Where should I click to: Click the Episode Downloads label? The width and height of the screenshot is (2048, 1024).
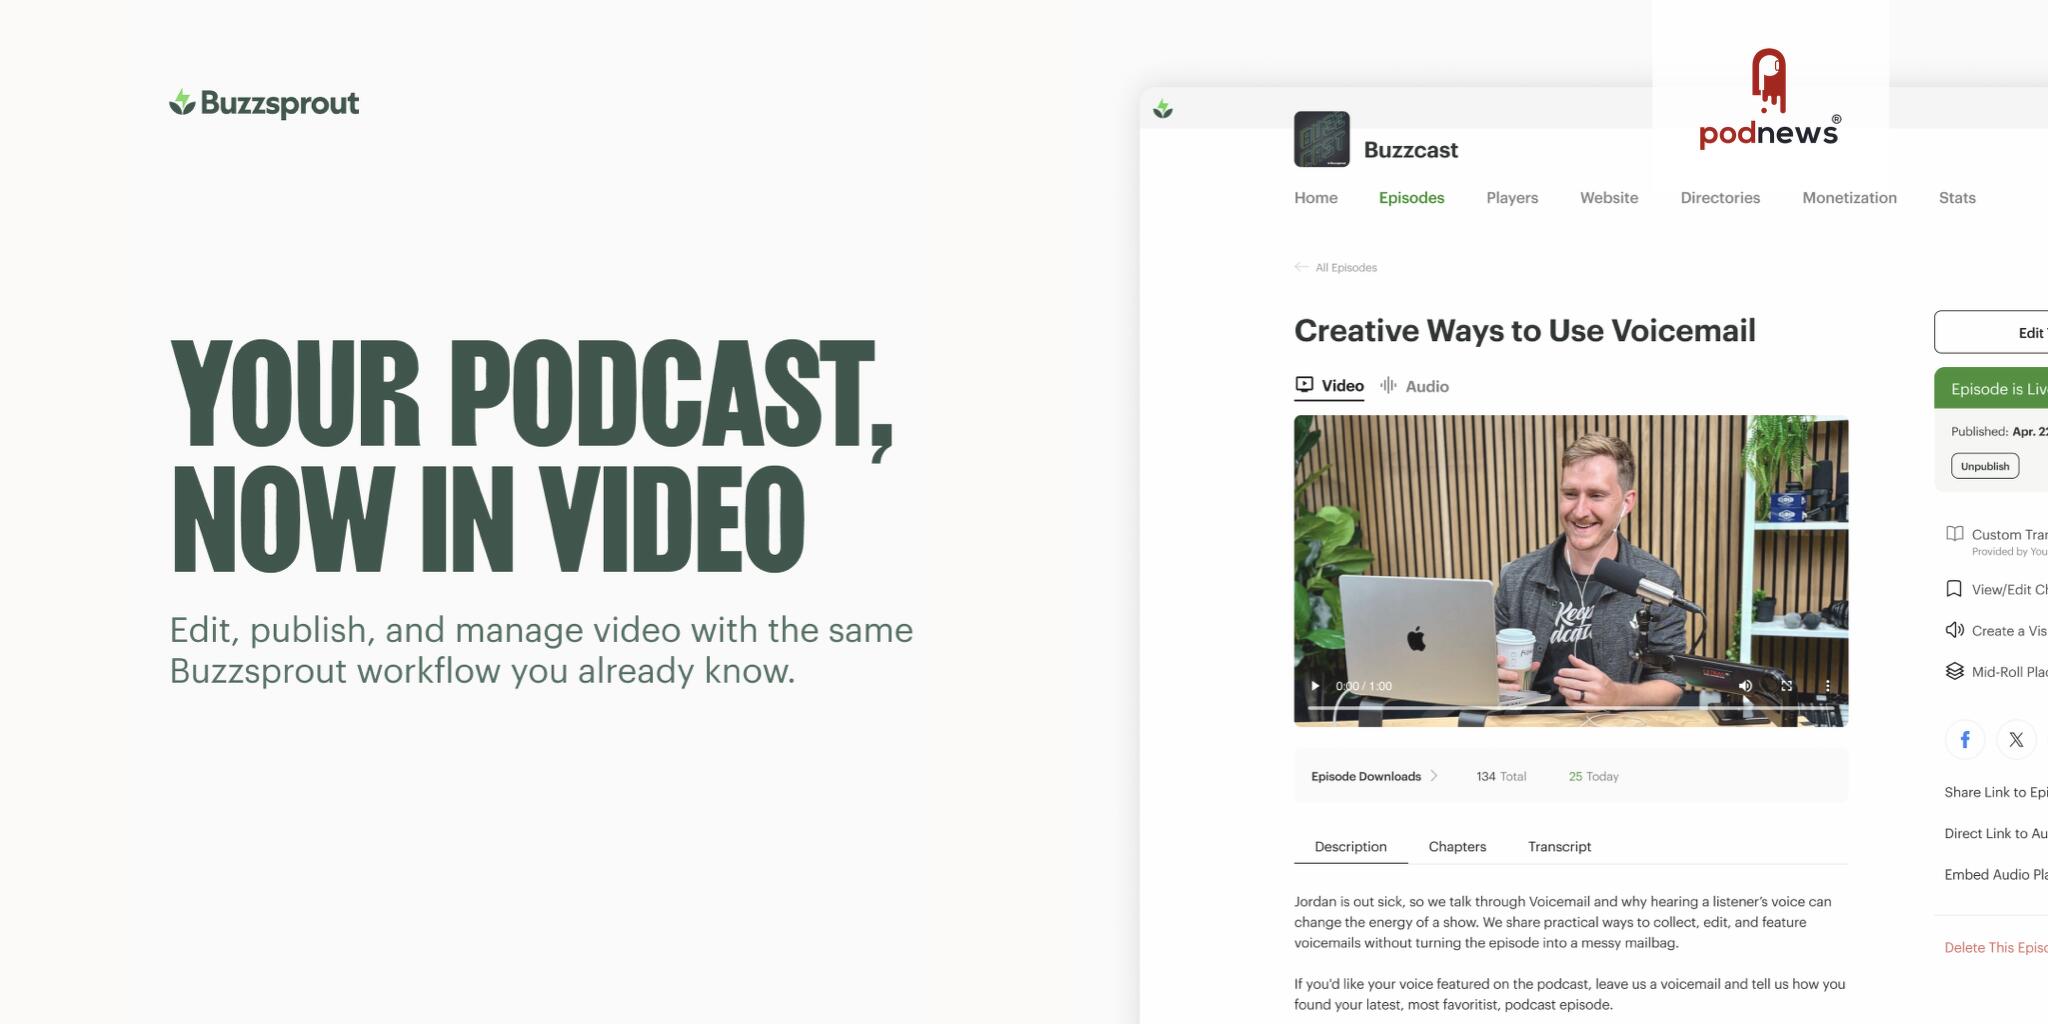tap(1366, 777)
